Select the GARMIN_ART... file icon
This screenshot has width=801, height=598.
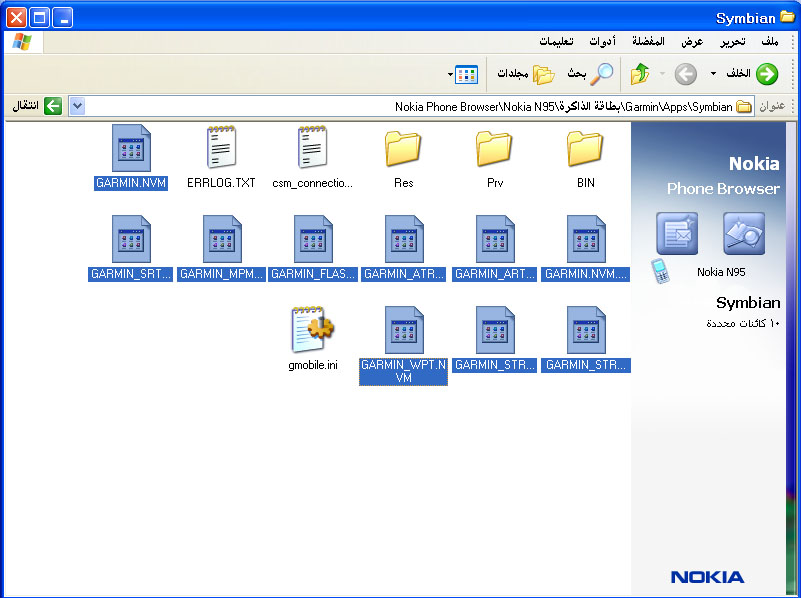point(495,239)
